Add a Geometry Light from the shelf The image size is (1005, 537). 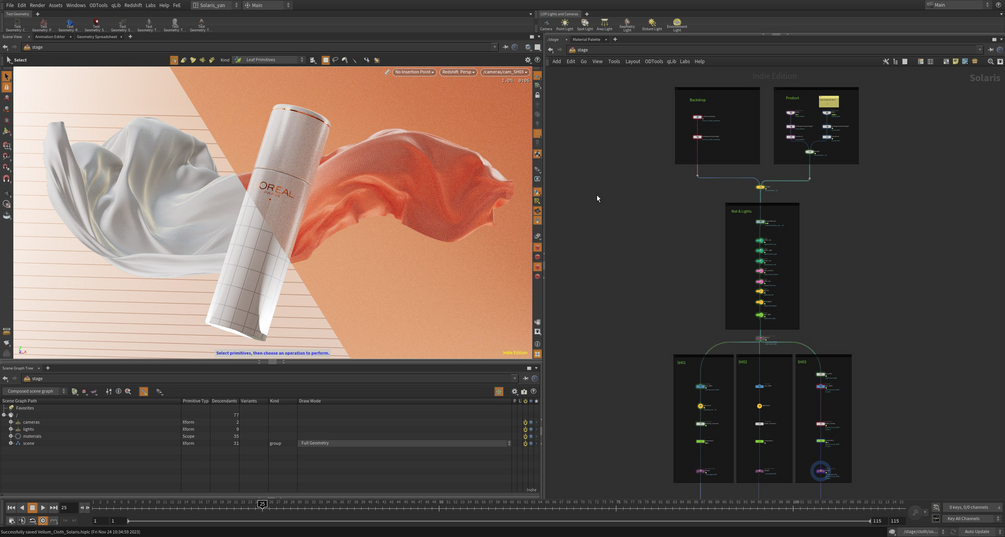pos(627,25)
